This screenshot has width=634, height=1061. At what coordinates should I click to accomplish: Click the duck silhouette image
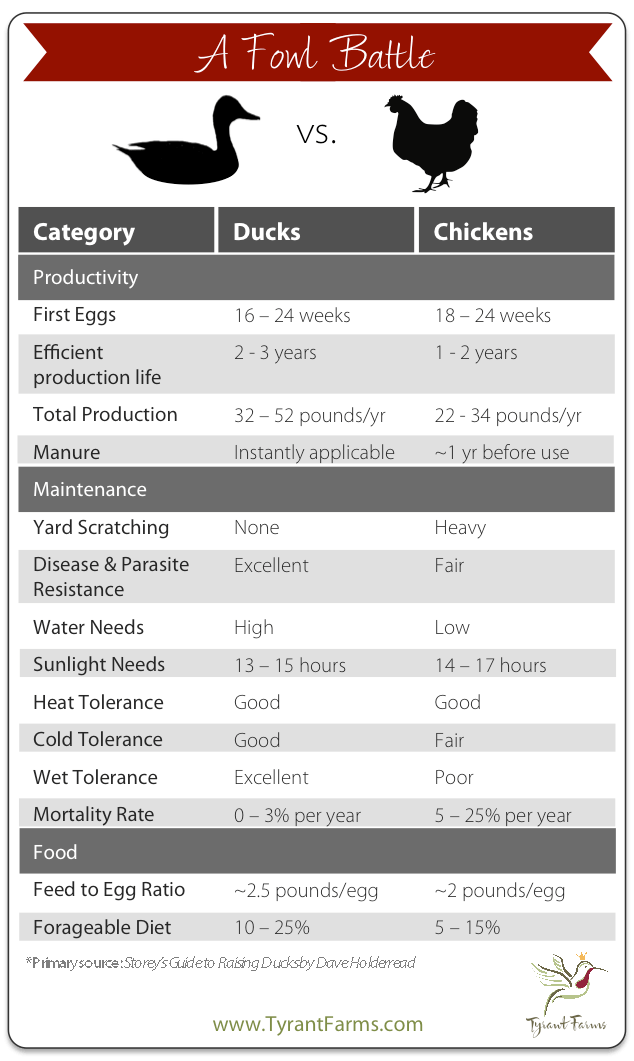click(186, 139)
